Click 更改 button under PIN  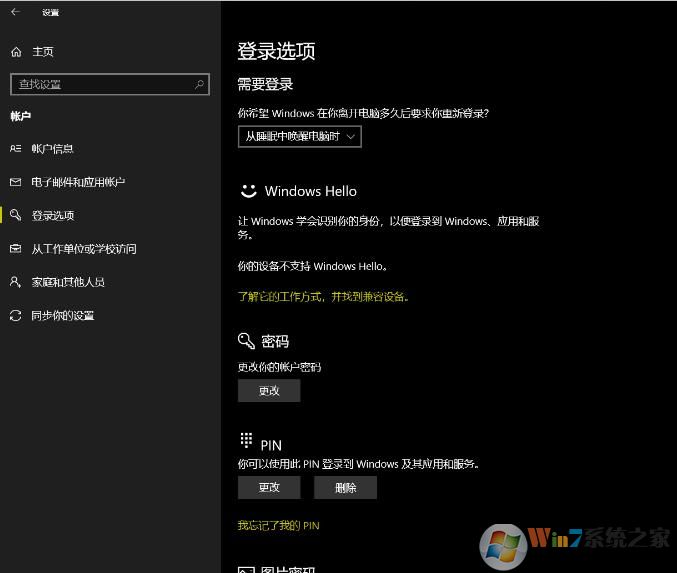[269, 488]
